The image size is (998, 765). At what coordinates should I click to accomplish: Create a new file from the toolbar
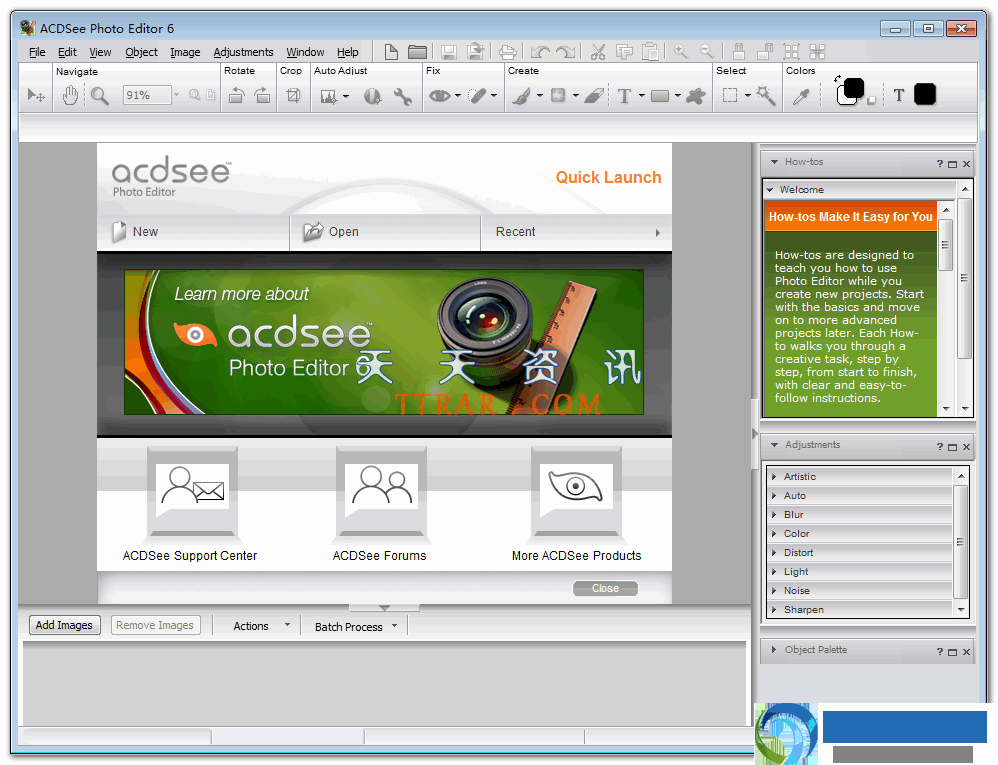pyautogui.click(x=391, y=52)
